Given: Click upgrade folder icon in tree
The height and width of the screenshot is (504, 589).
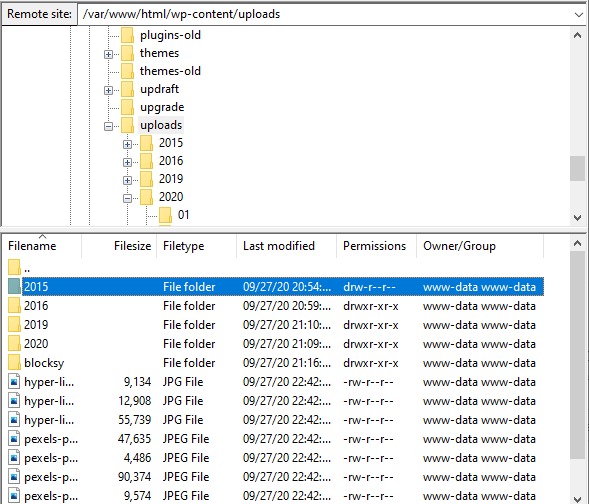Looking at the screenshot, I should point(127,107).
